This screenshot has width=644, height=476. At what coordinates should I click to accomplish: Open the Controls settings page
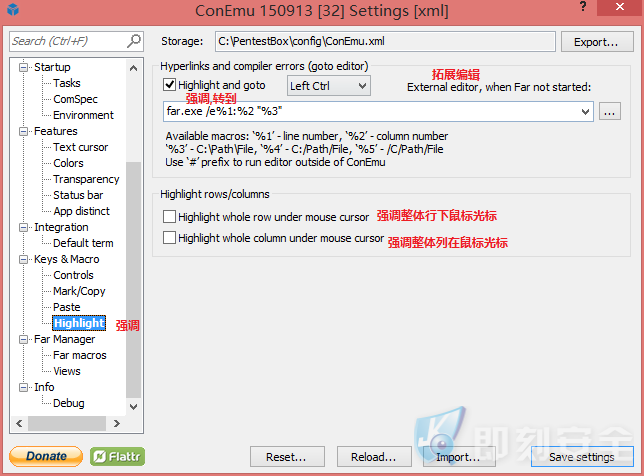coord(73,275)
